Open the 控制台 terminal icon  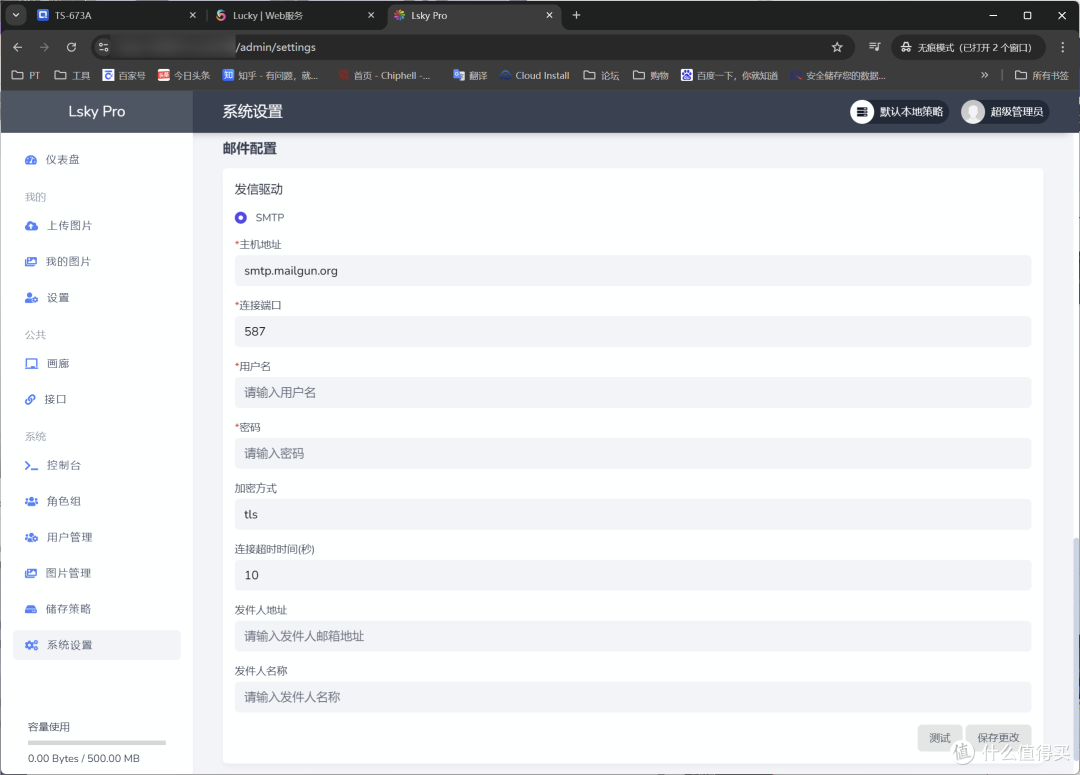point(31,466)
